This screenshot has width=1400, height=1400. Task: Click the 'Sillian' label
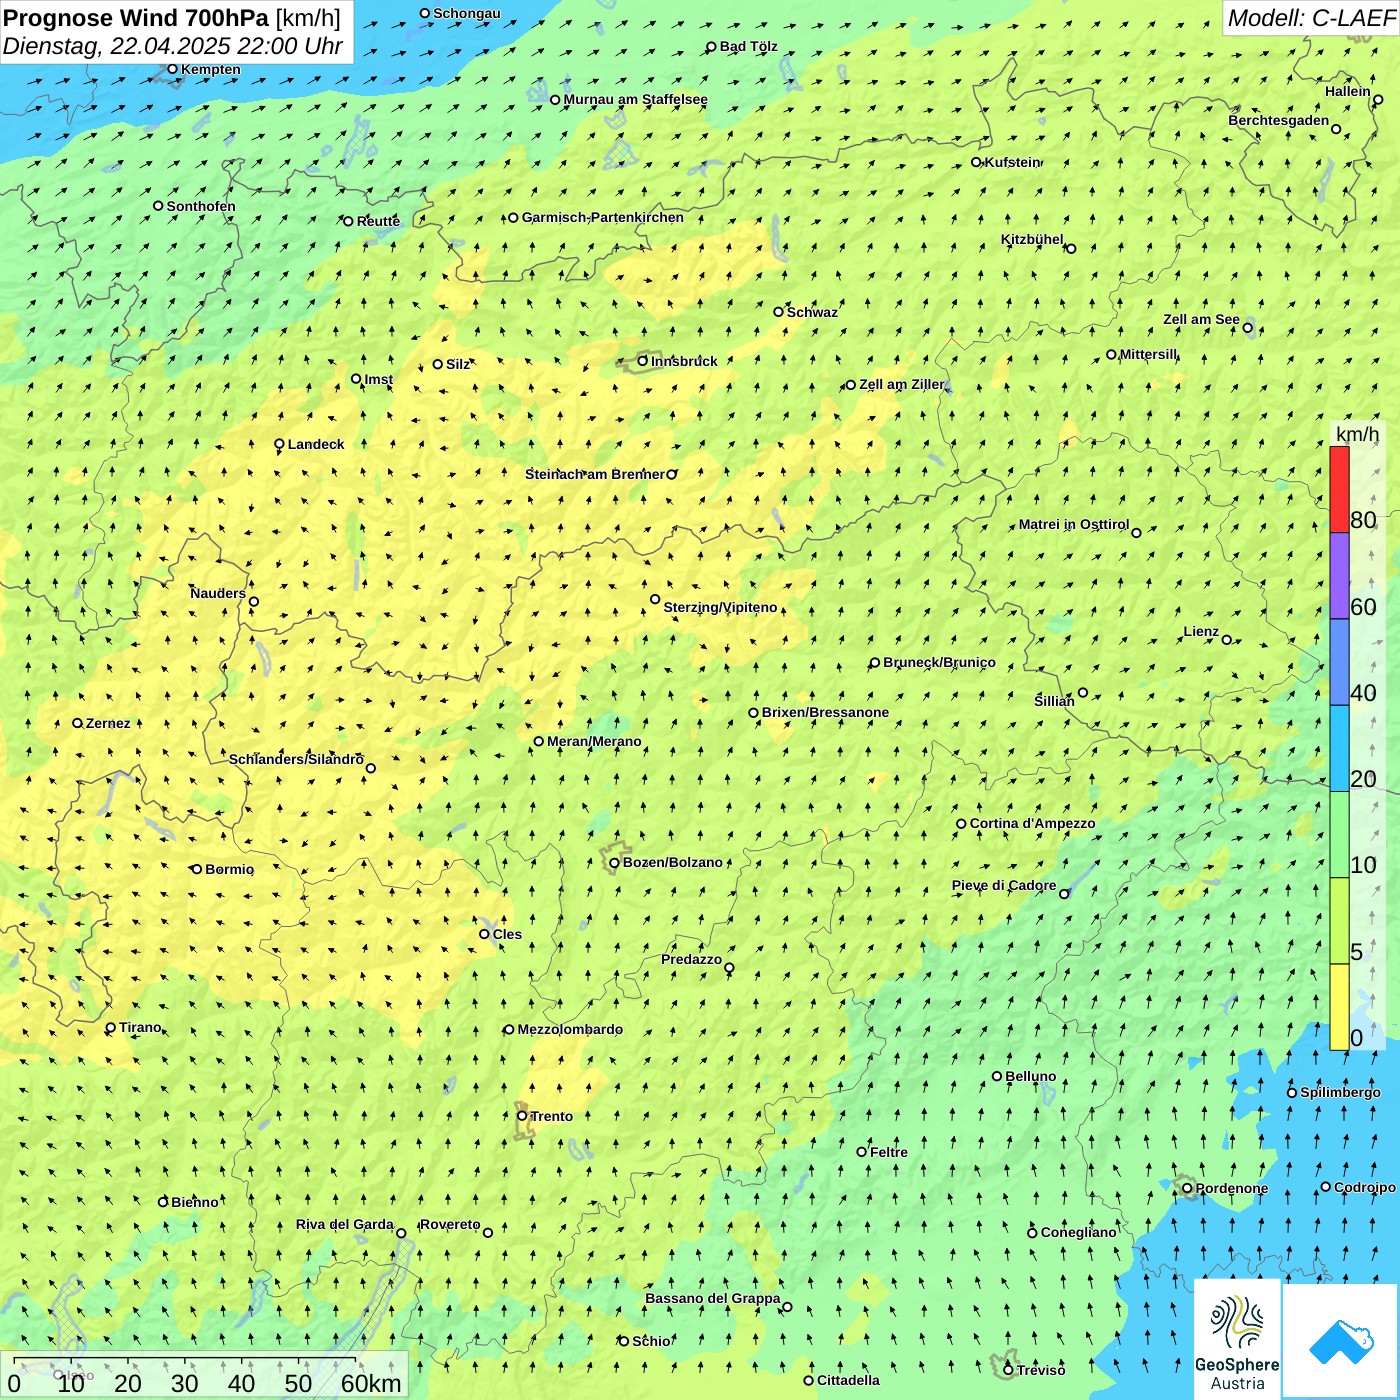pos(1054,701)
